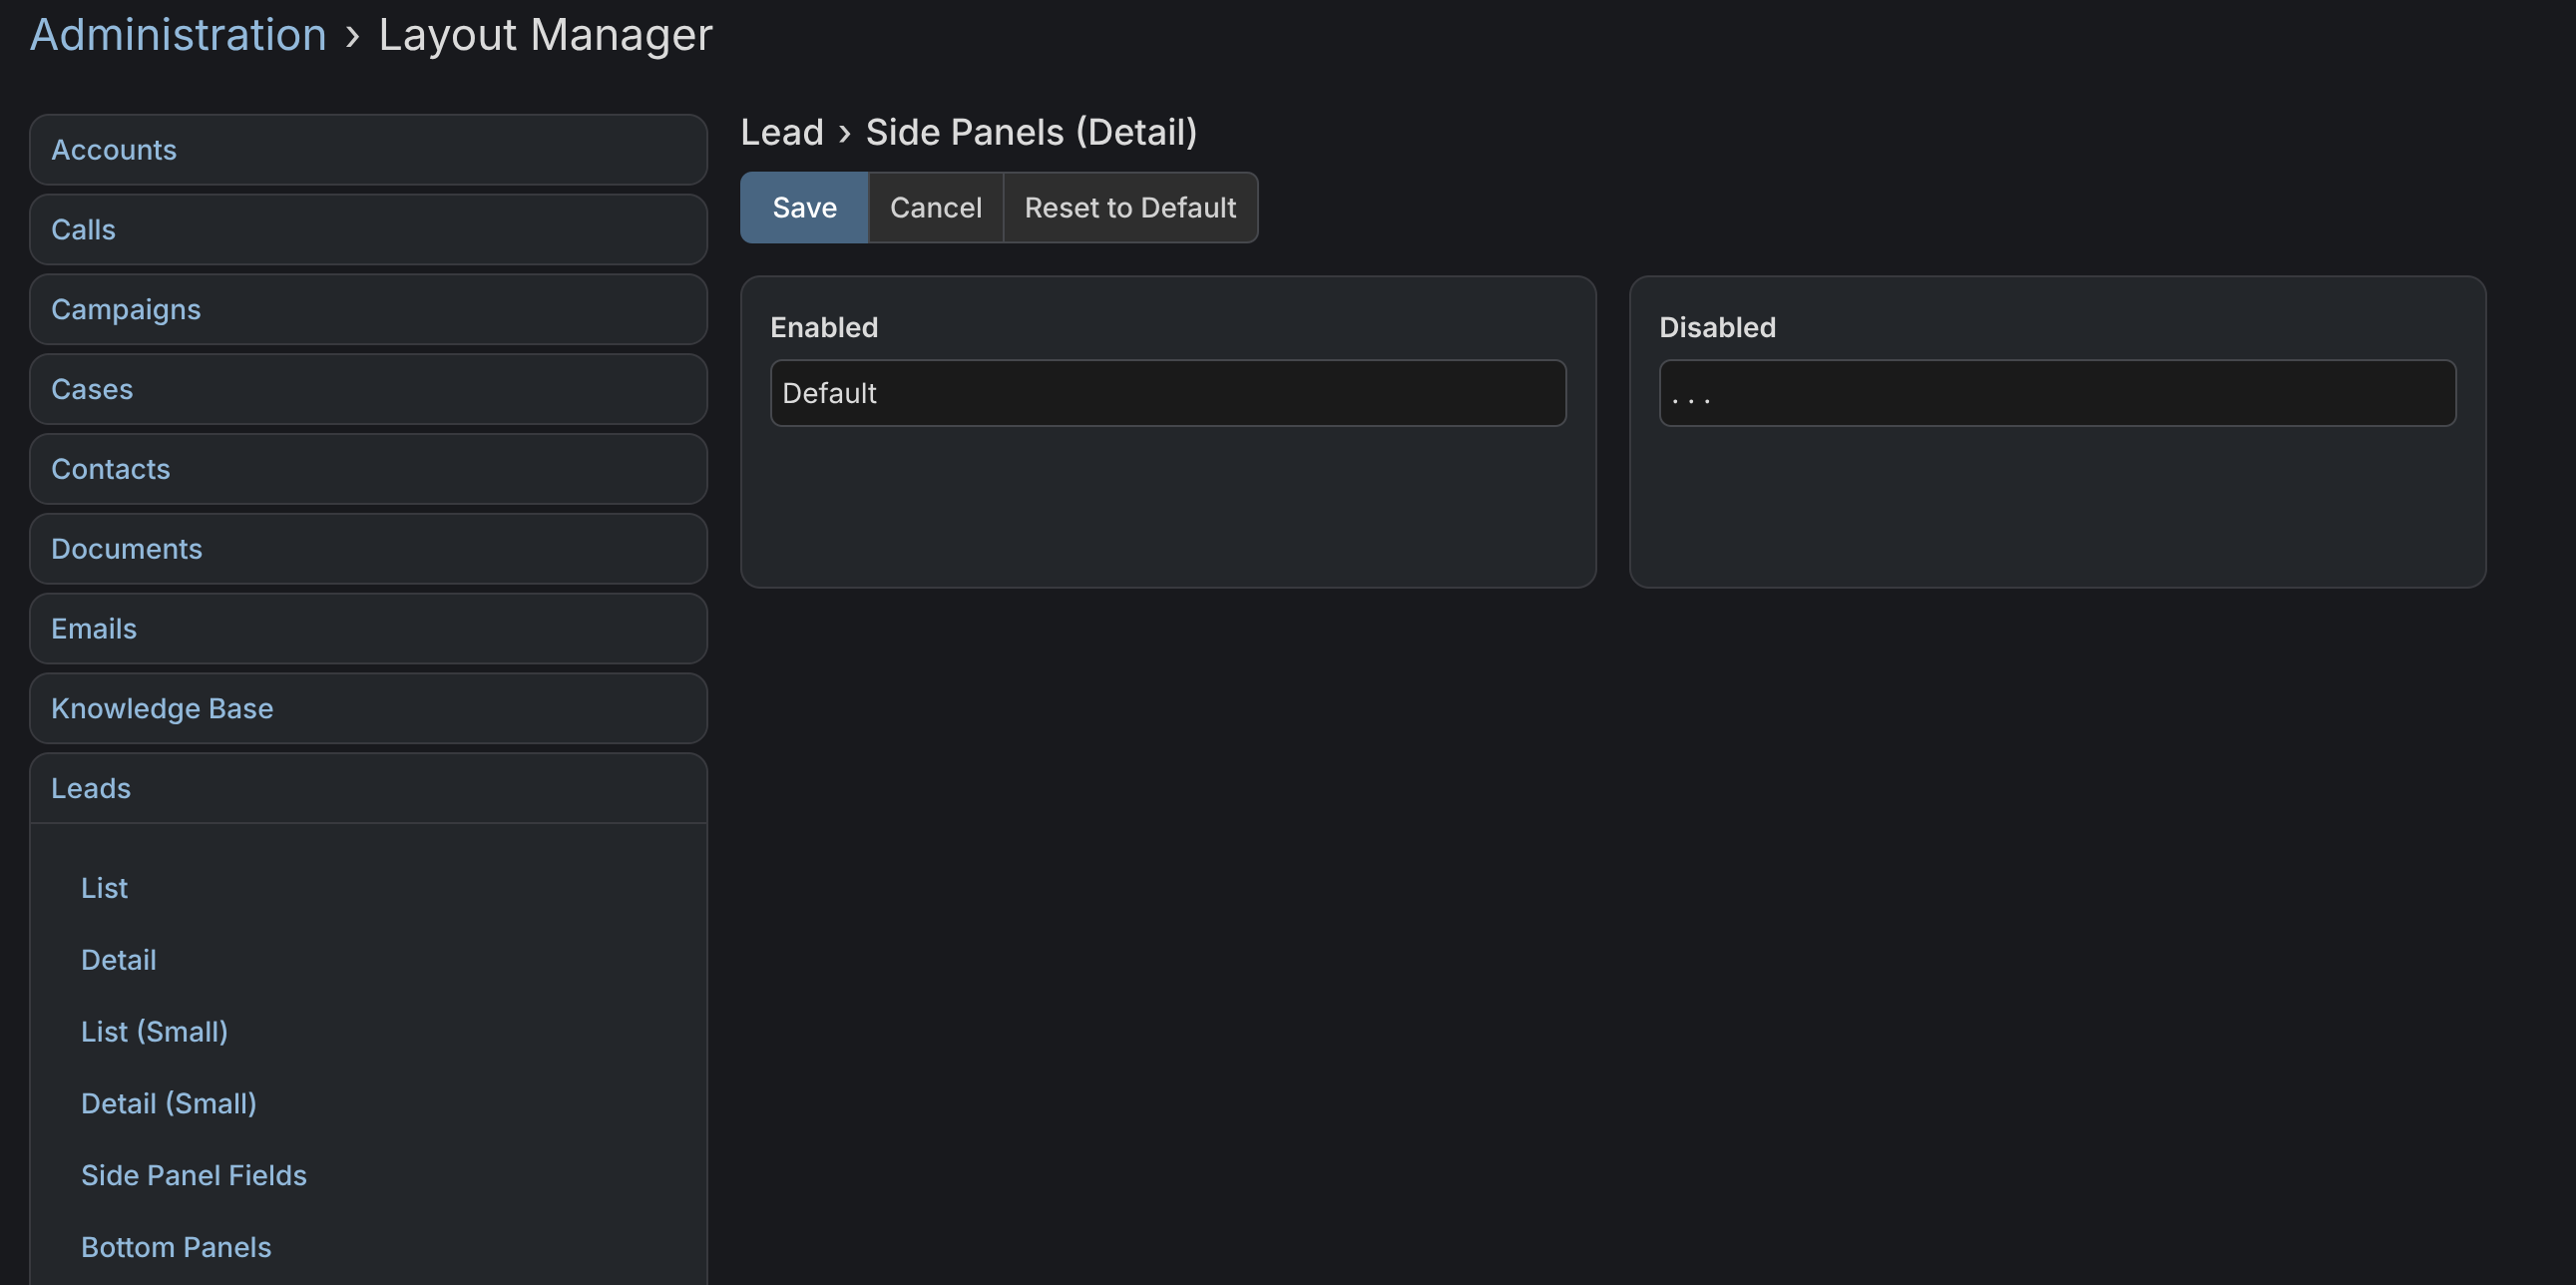
Task: Click the Save button
Action: tap(803, 207)
